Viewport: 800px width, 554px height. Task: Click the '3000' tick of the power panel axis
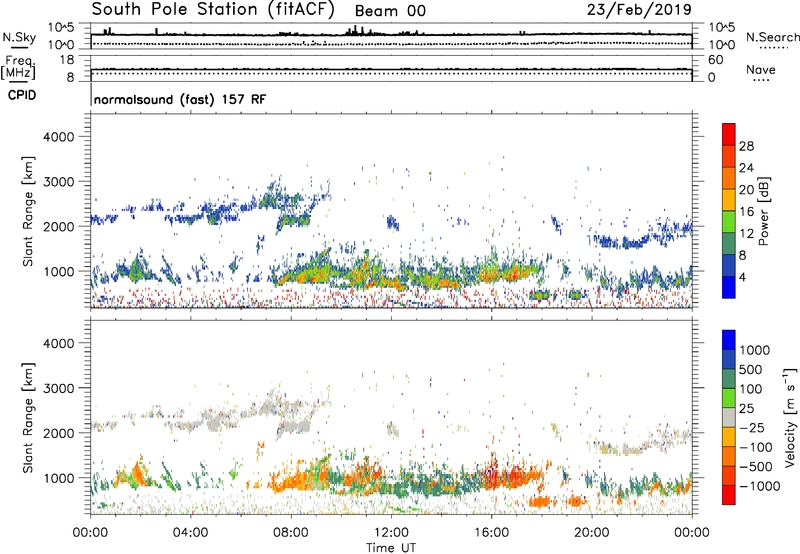click(58, 182)
